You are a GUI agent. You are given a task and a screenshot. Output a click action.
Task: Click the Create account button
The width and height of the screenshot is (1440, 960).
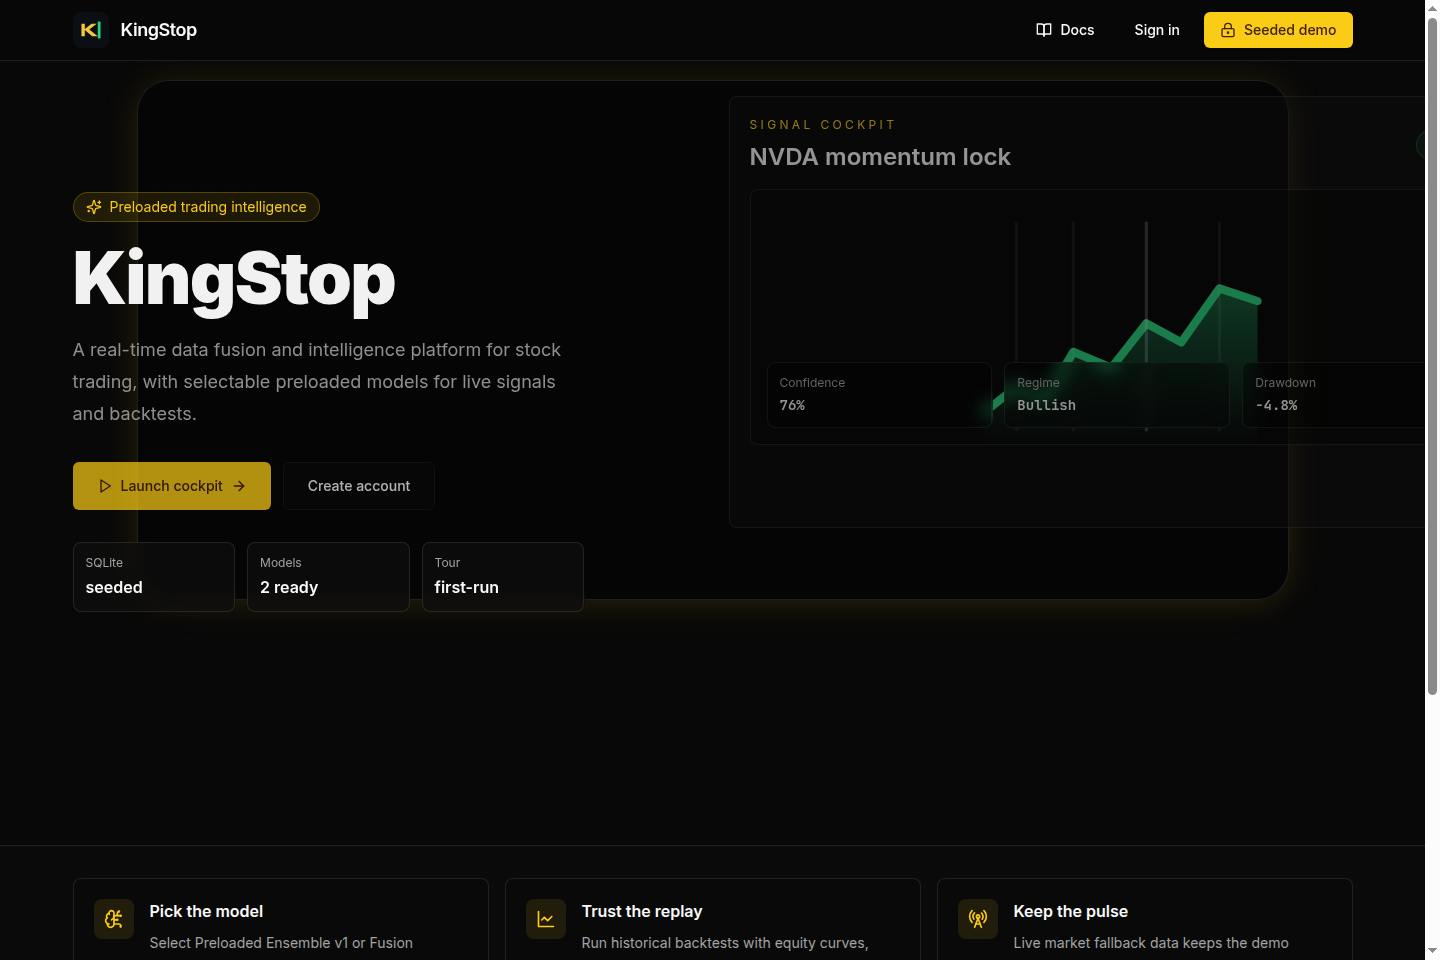point(359,486)
